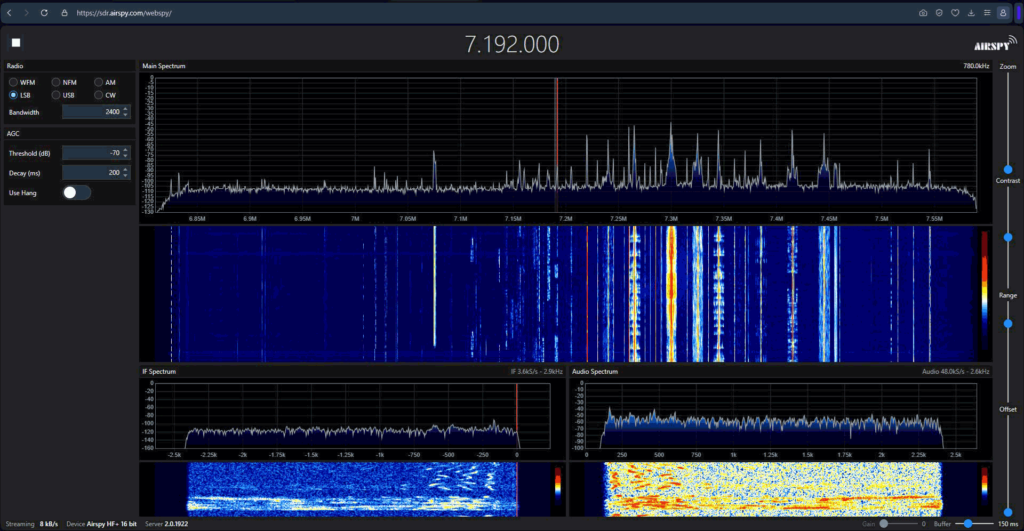Go forward using browser forward arrow
Screen dimensions: 1024x531
click(26, 12)
